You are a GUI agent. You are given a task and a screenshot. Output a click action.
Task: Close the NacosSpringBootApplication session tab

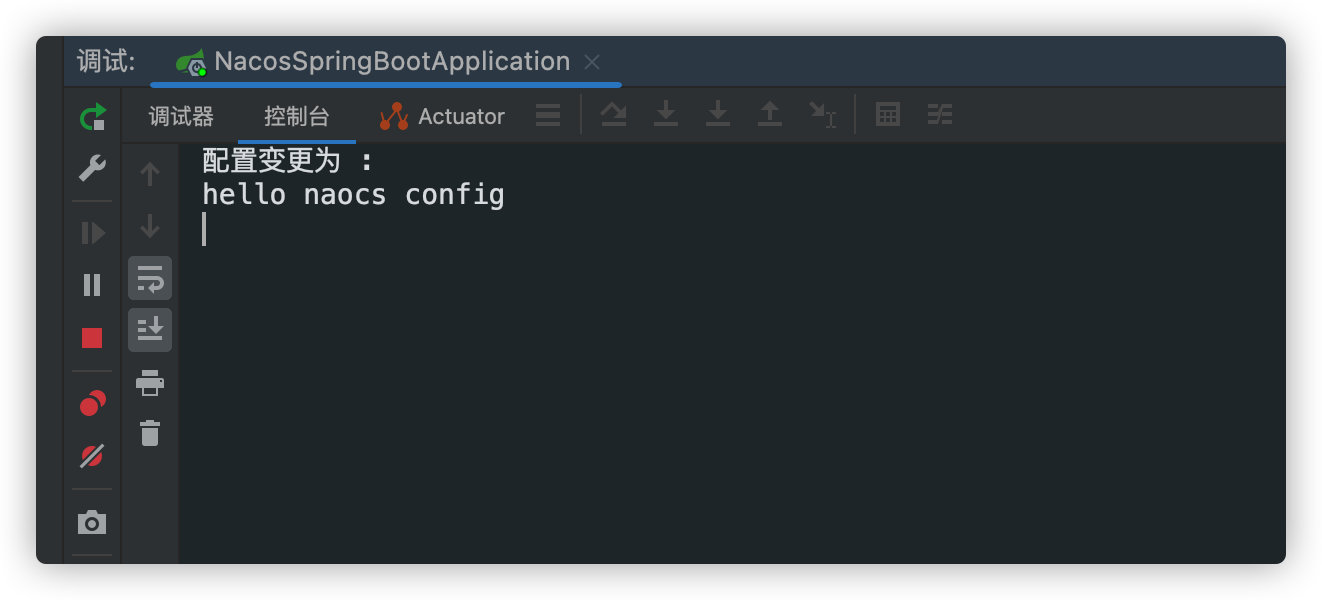[x=592, y=62]
